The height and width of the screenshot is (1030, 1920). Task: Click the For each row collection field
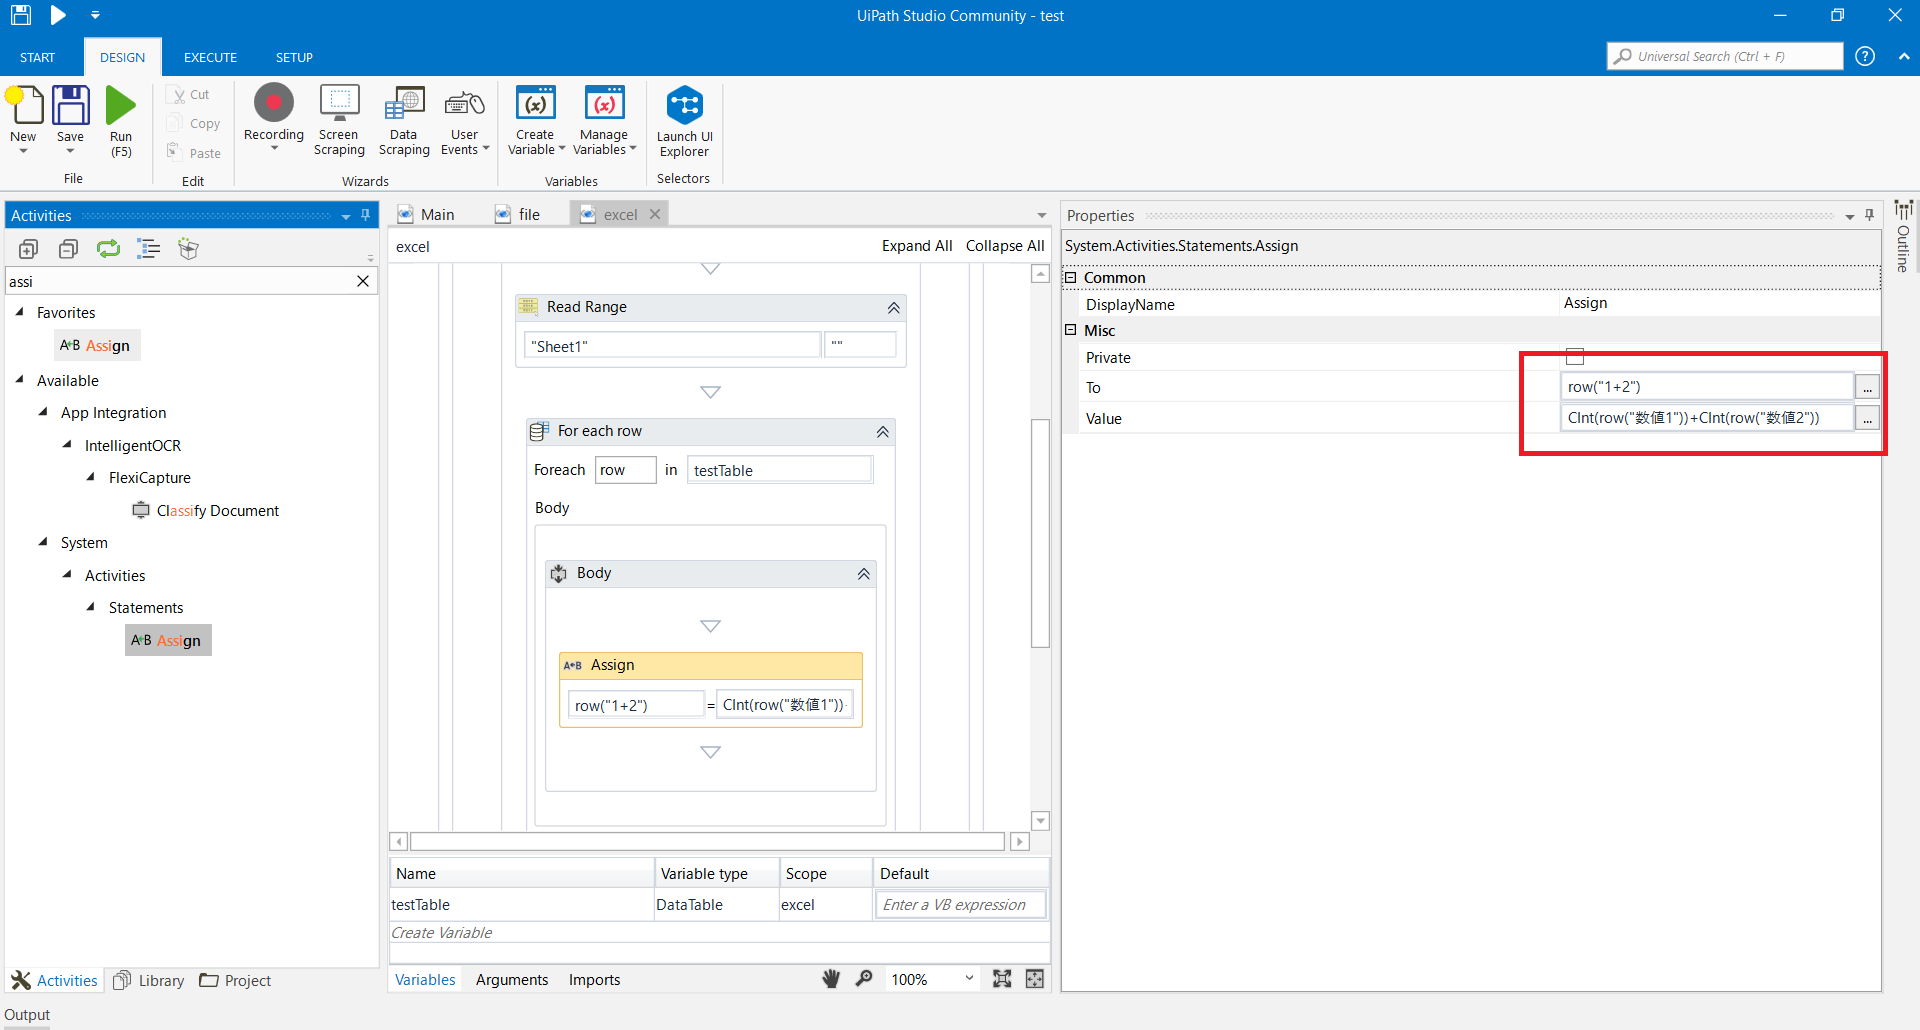pos(779,470)
